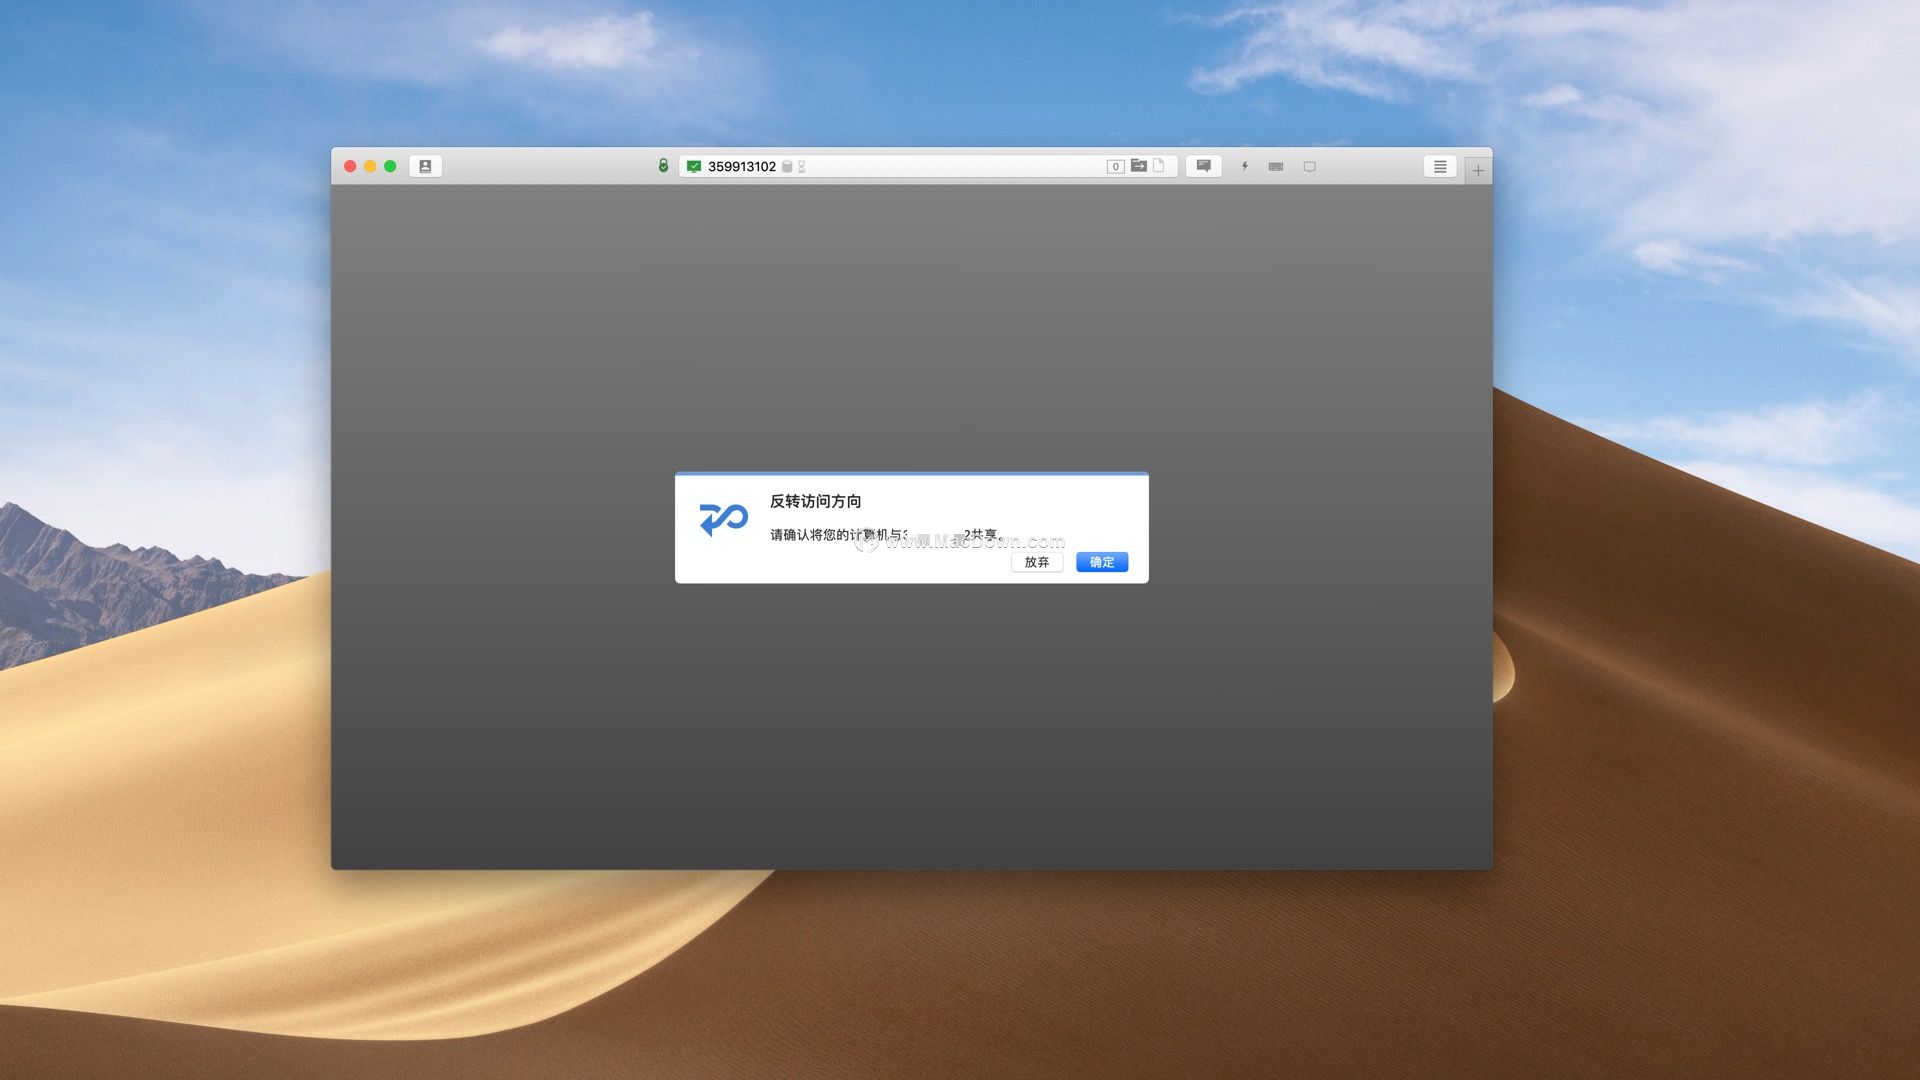The width and height of the screenshot is (1920, 1080).
Task: Add a new session tab with plus
Action: coord(1478,170)
